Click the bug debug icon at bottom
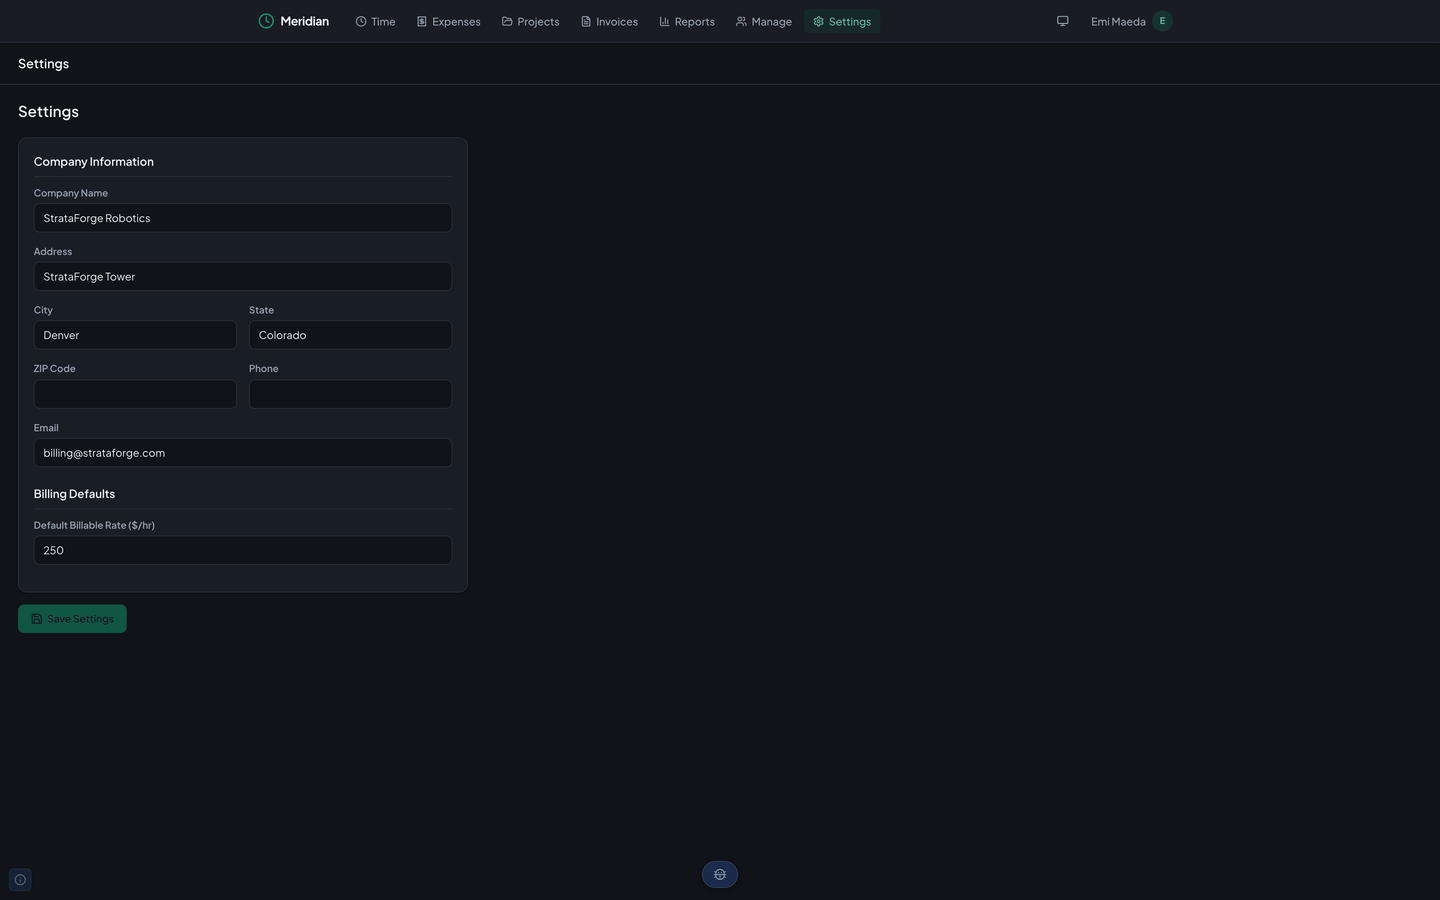1440x900 pixels. coord(720,875)
